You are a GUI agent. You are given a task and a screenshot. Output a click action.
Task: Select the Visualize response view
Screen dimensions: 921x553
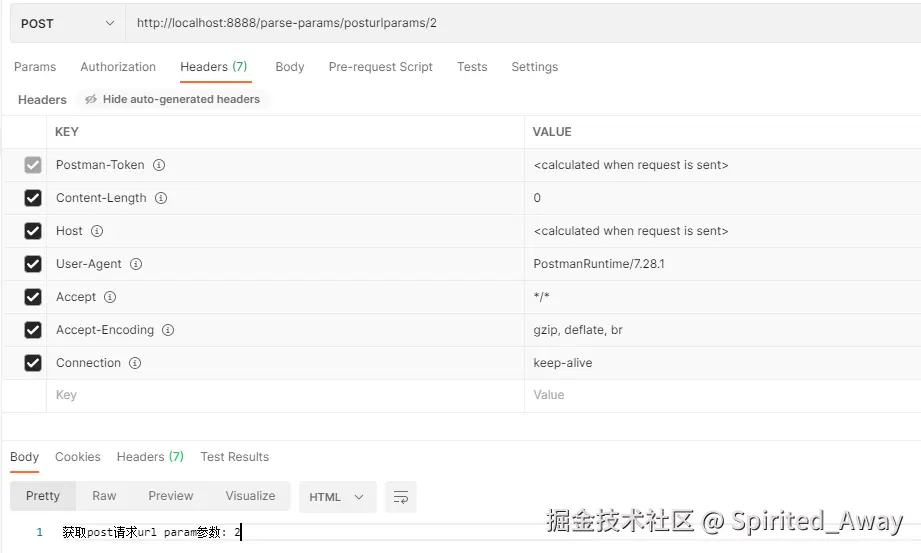250,496
